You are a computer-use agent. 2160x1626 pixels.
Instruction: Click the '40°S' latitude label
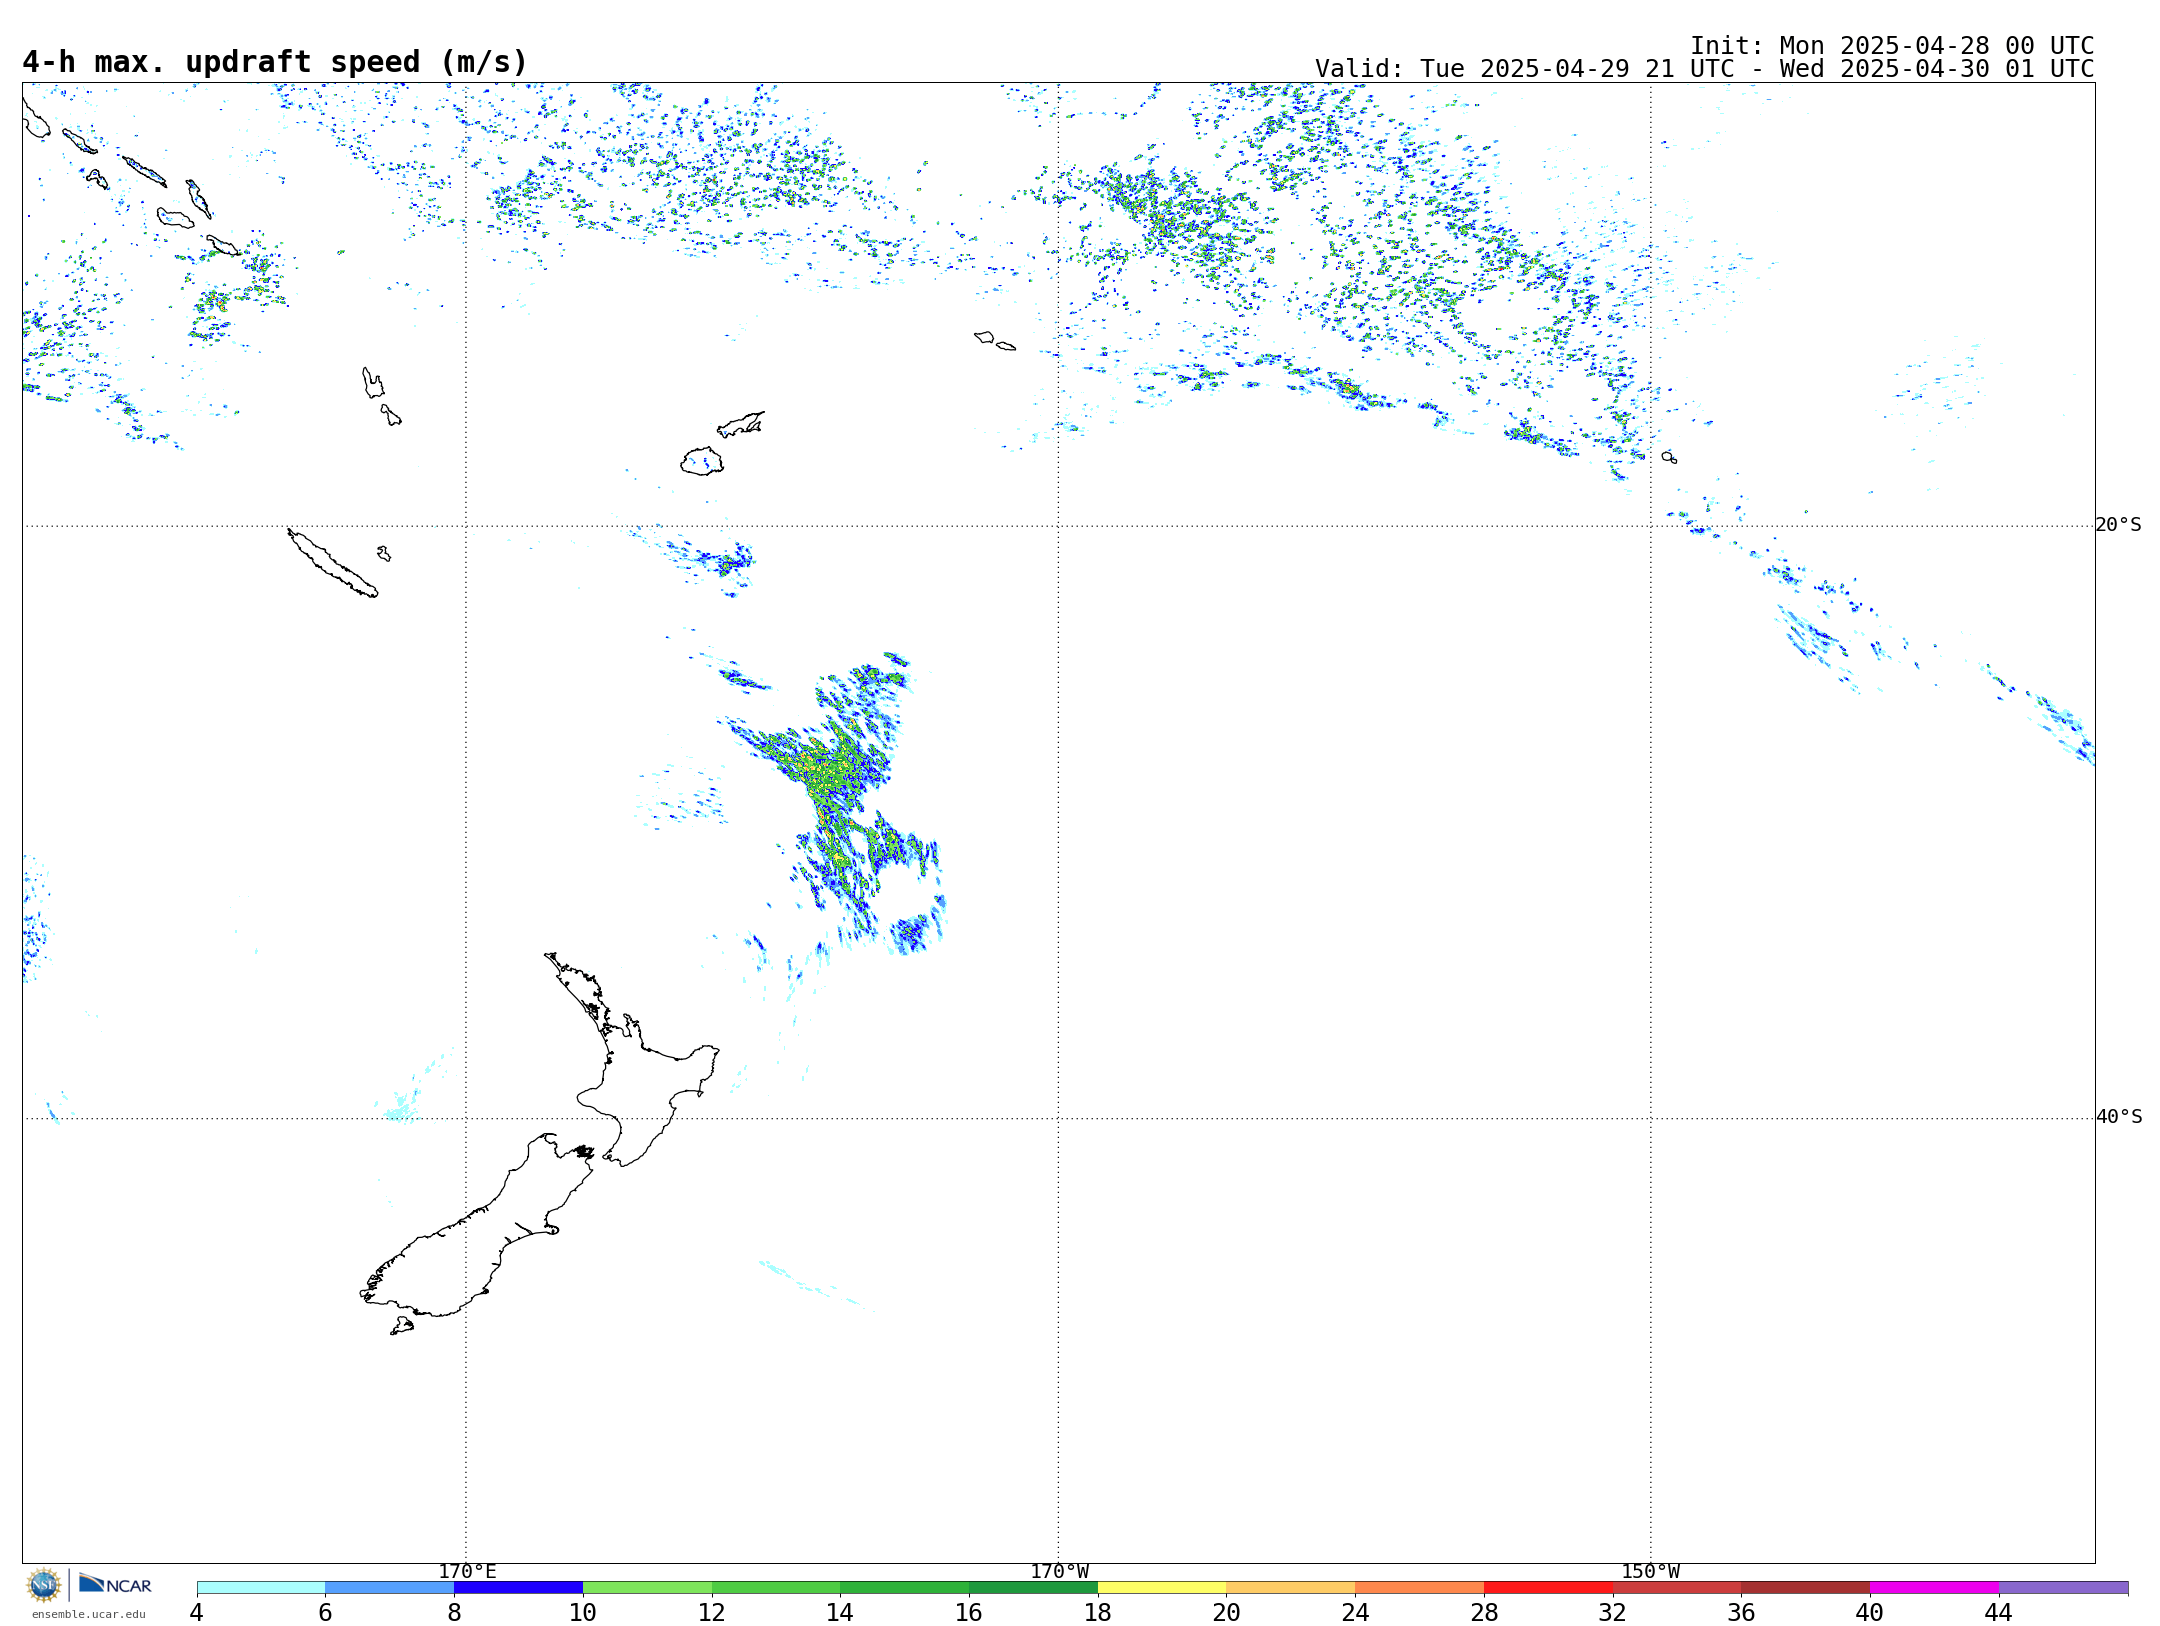click(2119, 1117)
